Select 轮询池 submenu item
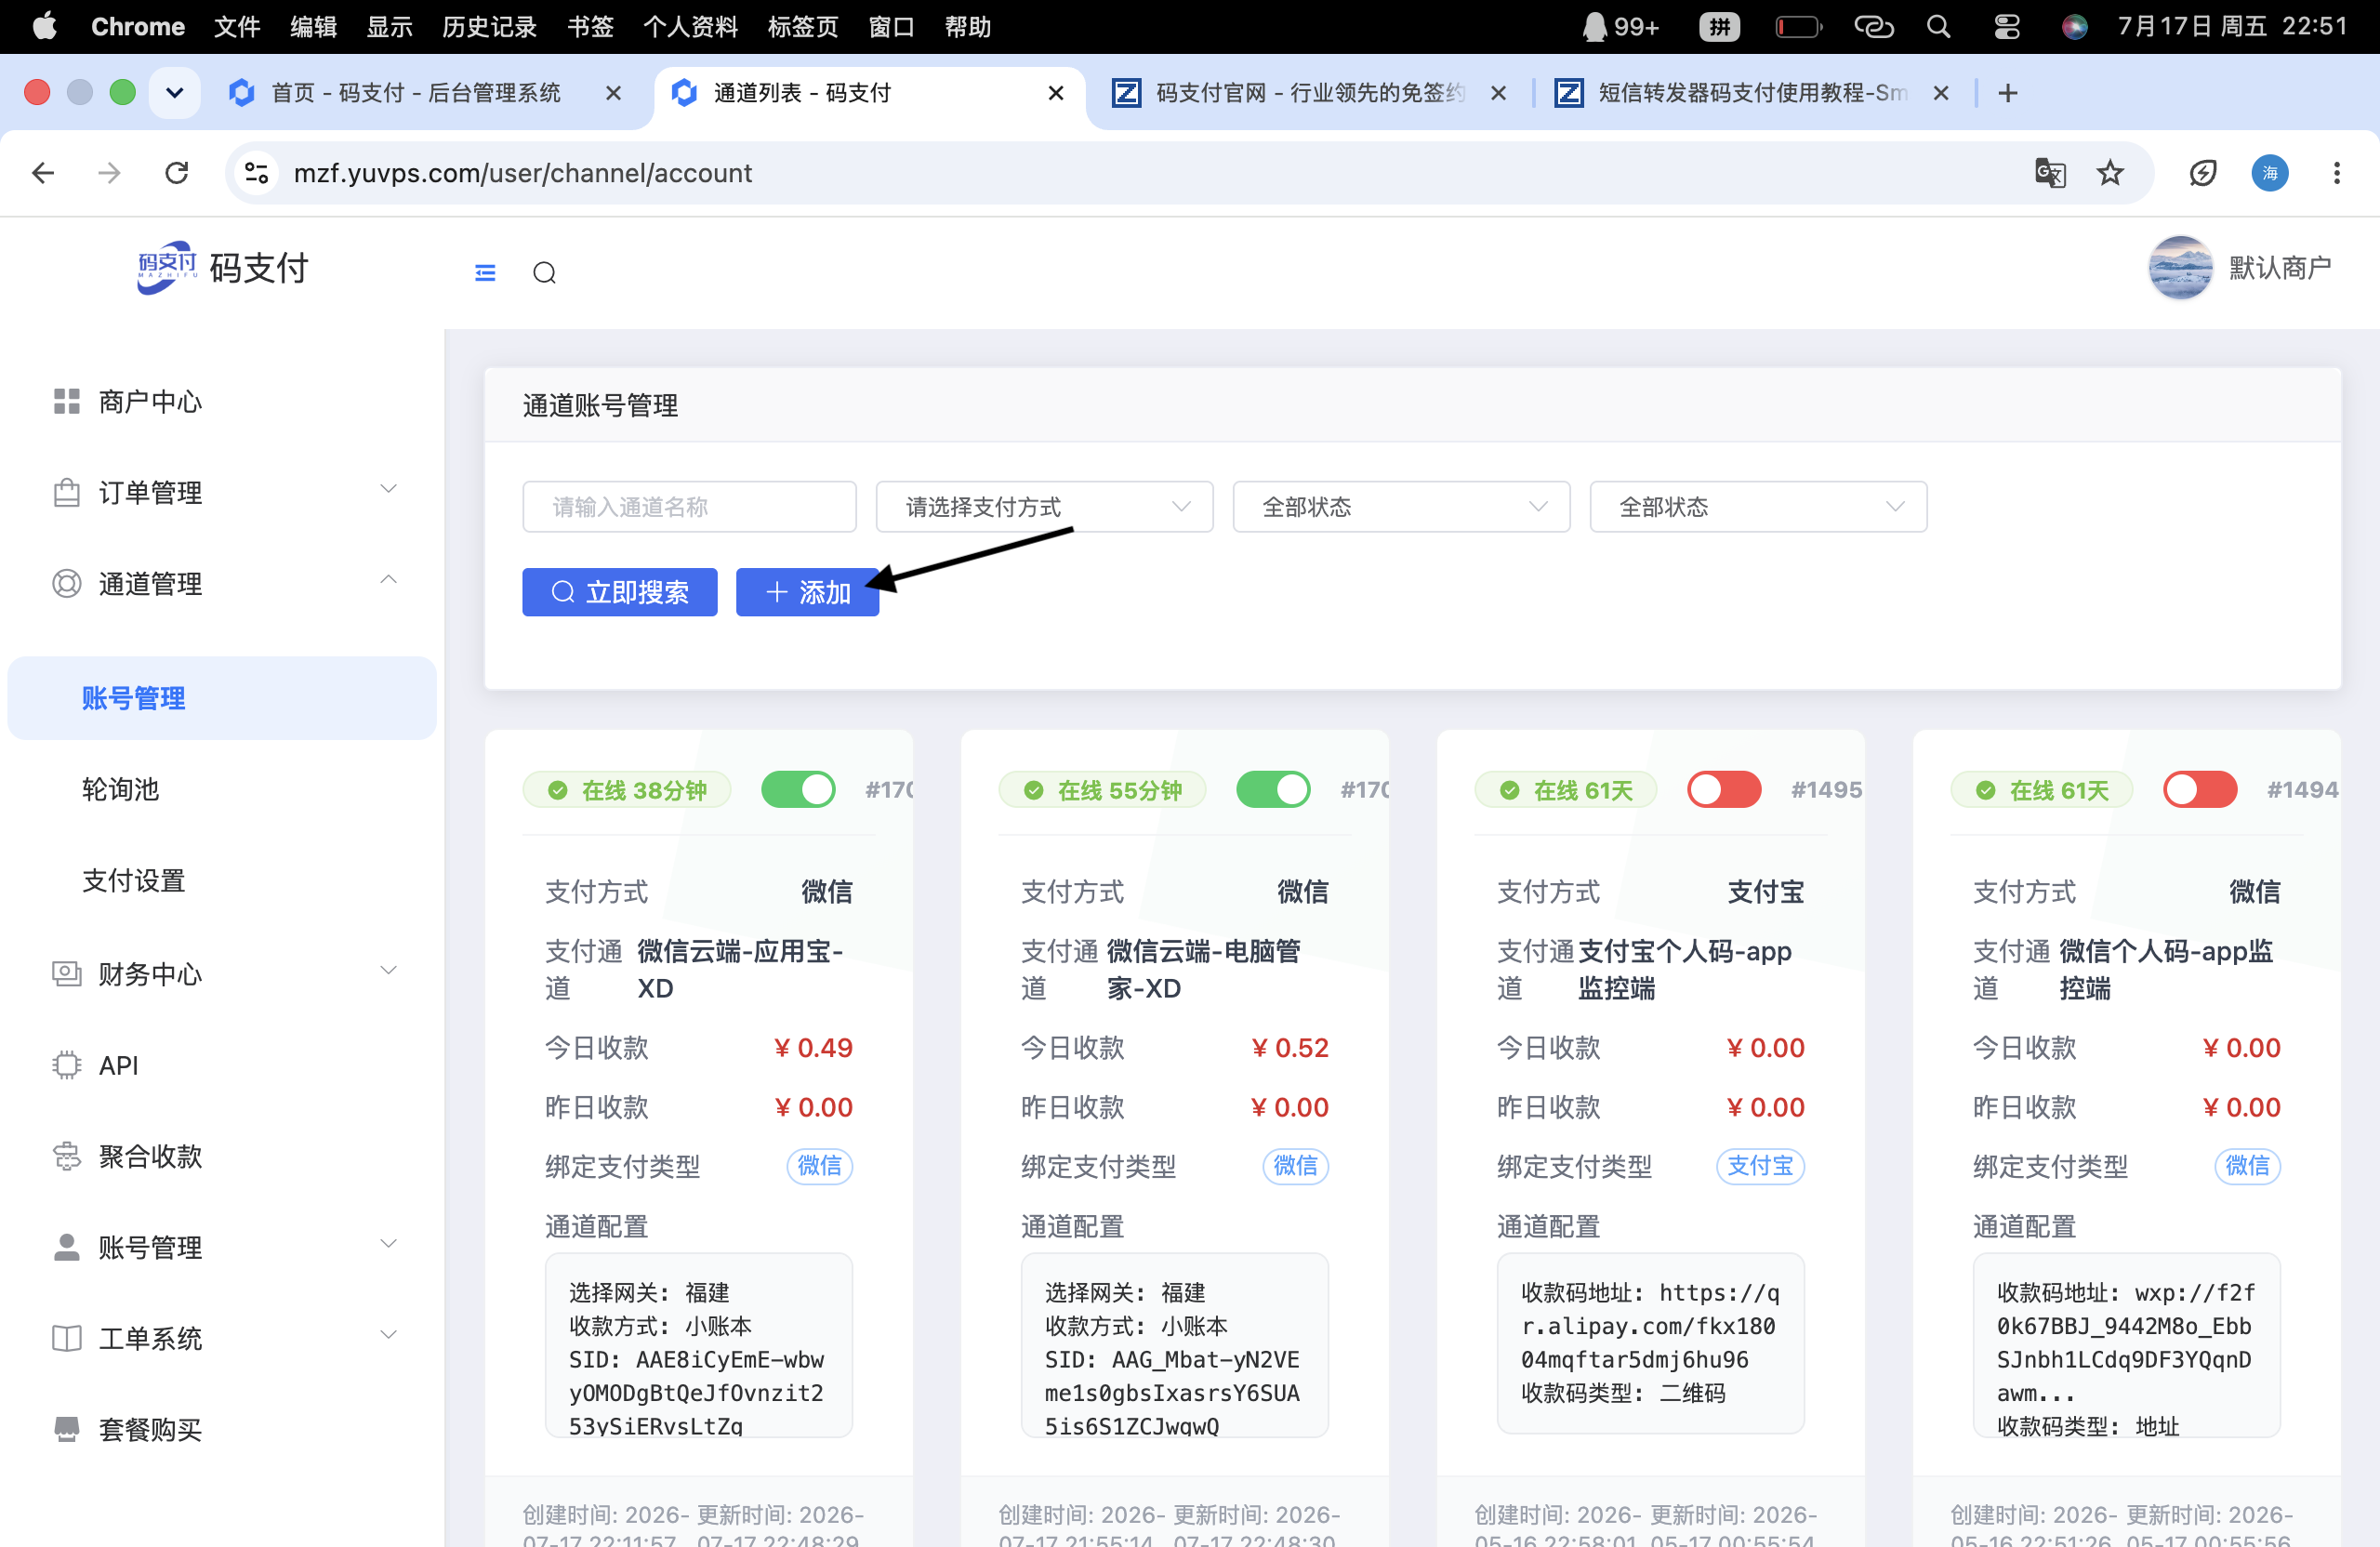This screenshot has width=2380, height=1547. point(222,789)
